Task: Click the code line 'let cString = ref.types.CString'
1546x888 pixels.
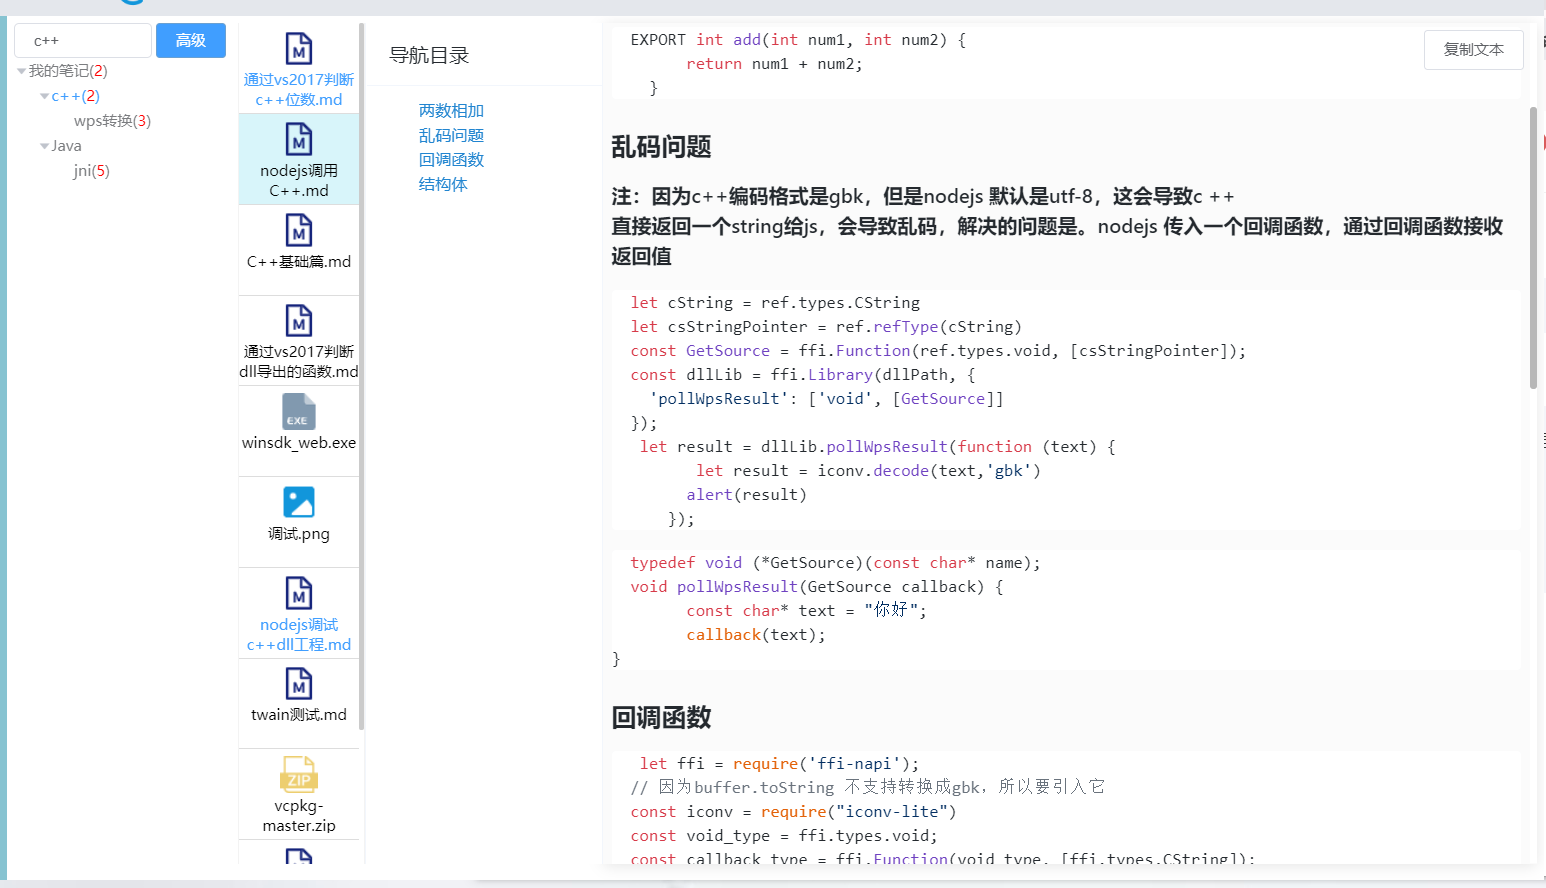Action: 775,302
